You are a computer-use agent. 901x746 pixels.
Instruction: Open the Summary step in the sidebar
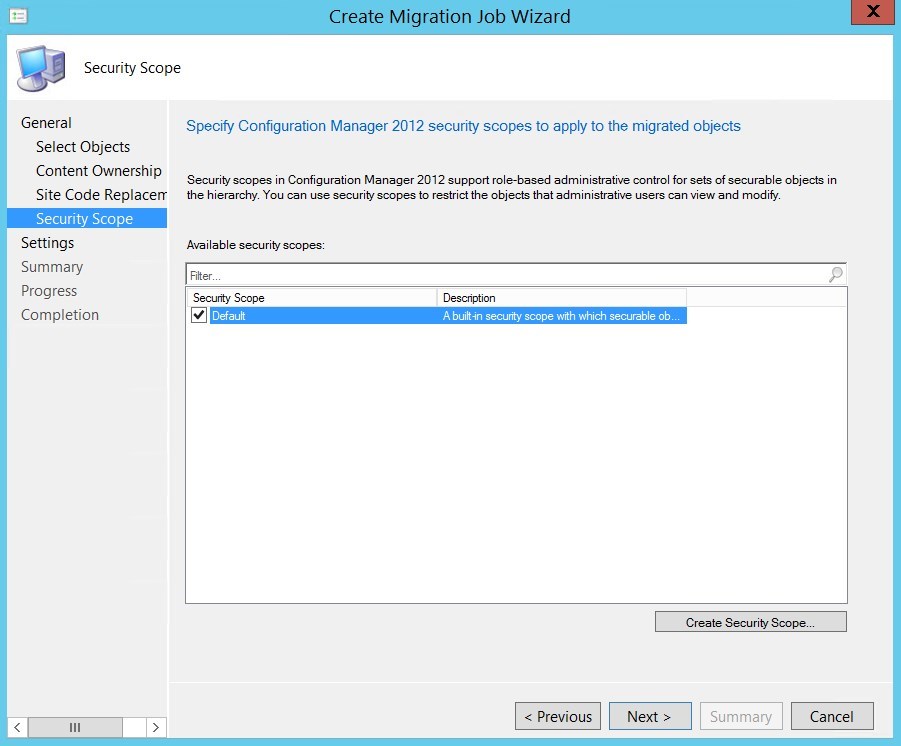(52, 266)
